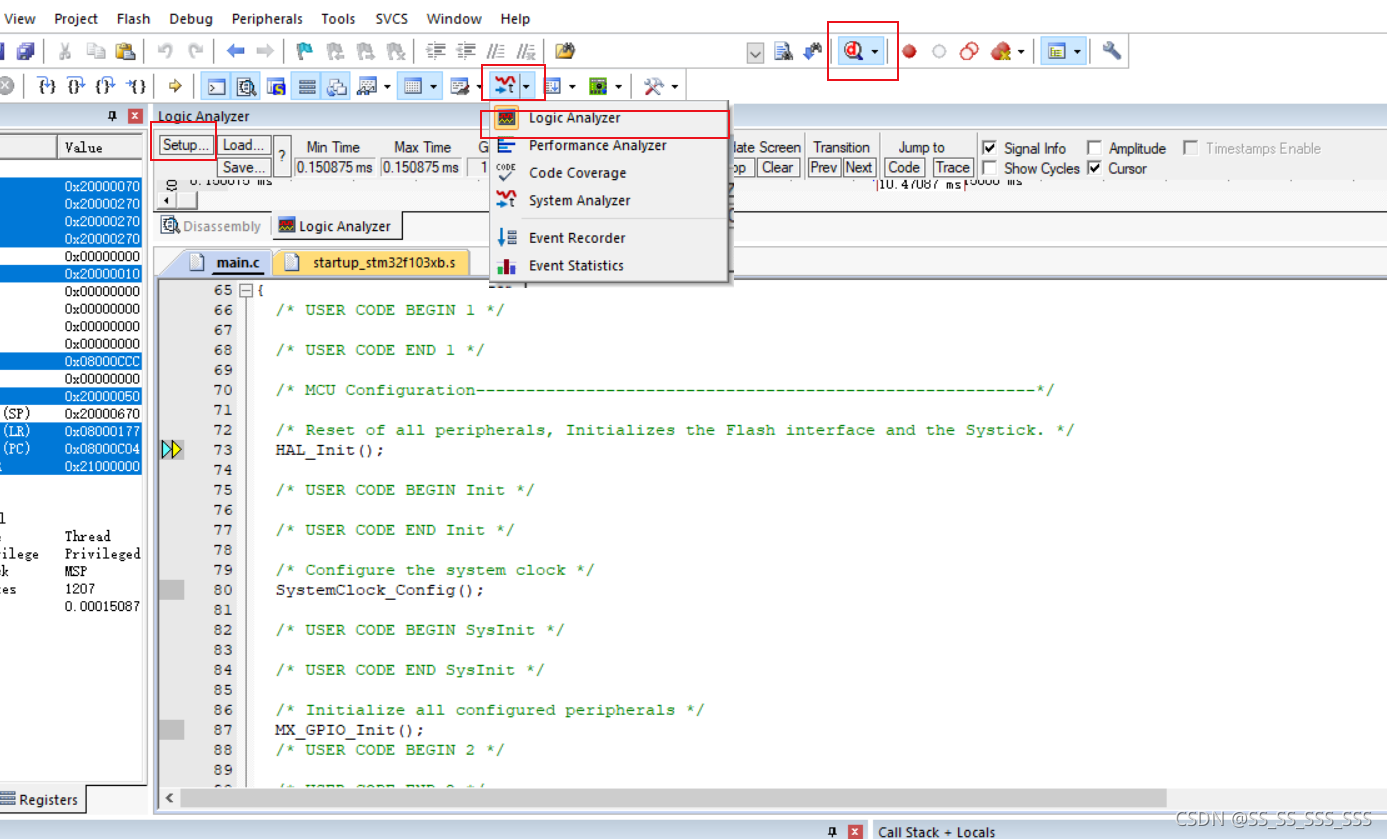Open the find combo box dropdown
The image size is (1387, 839).
tap(756, 52)
